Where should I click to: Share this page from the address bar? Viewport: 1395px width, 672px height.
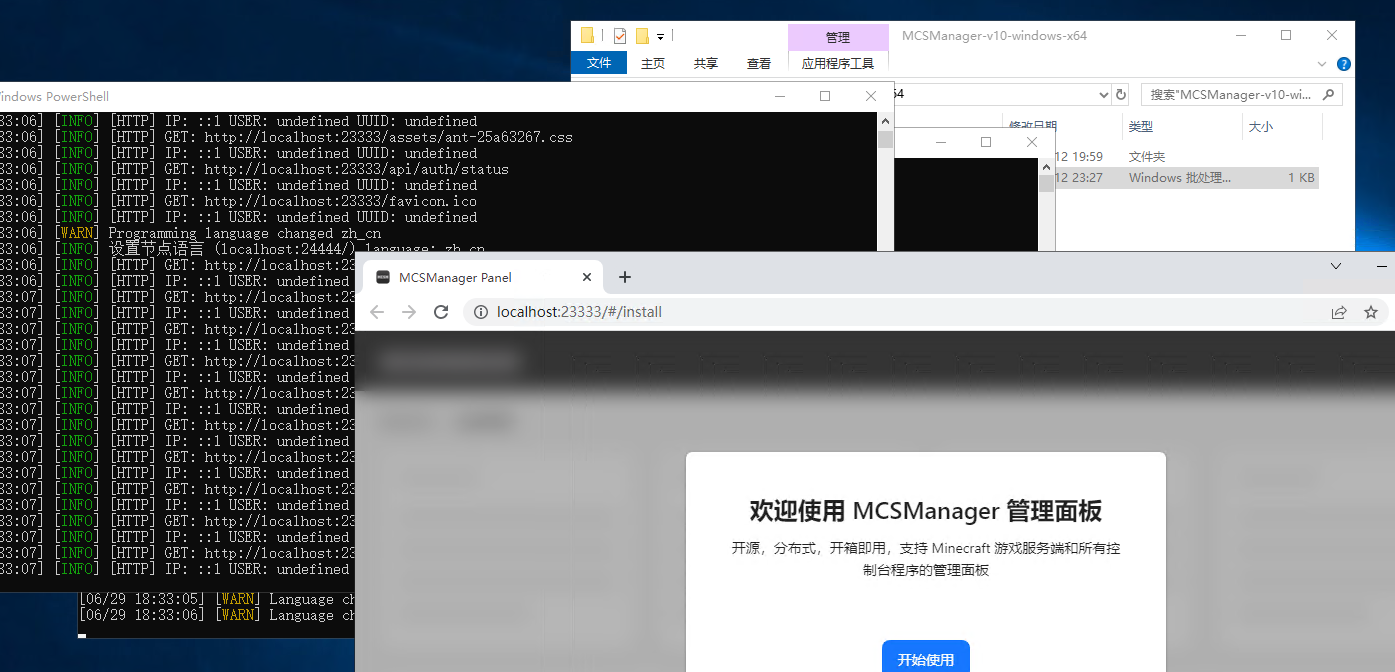point(1339,312)
